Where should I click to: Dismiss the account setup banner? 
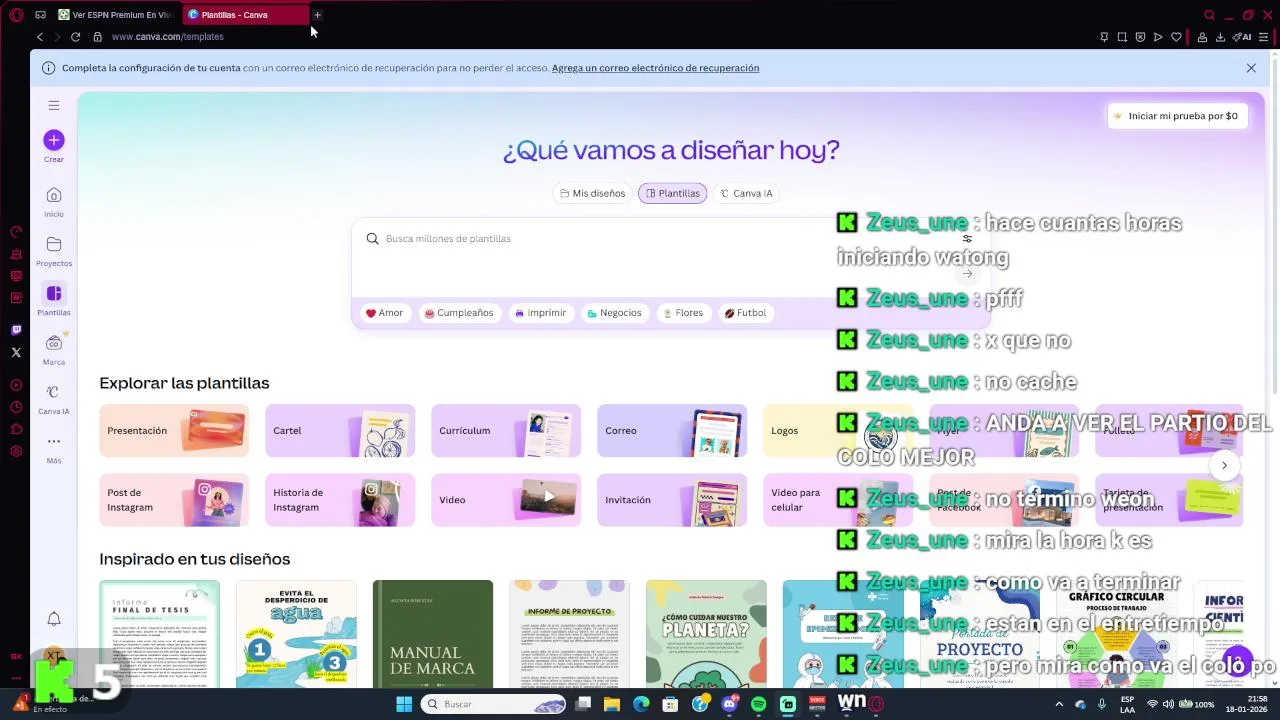(x=1251, y=68)
